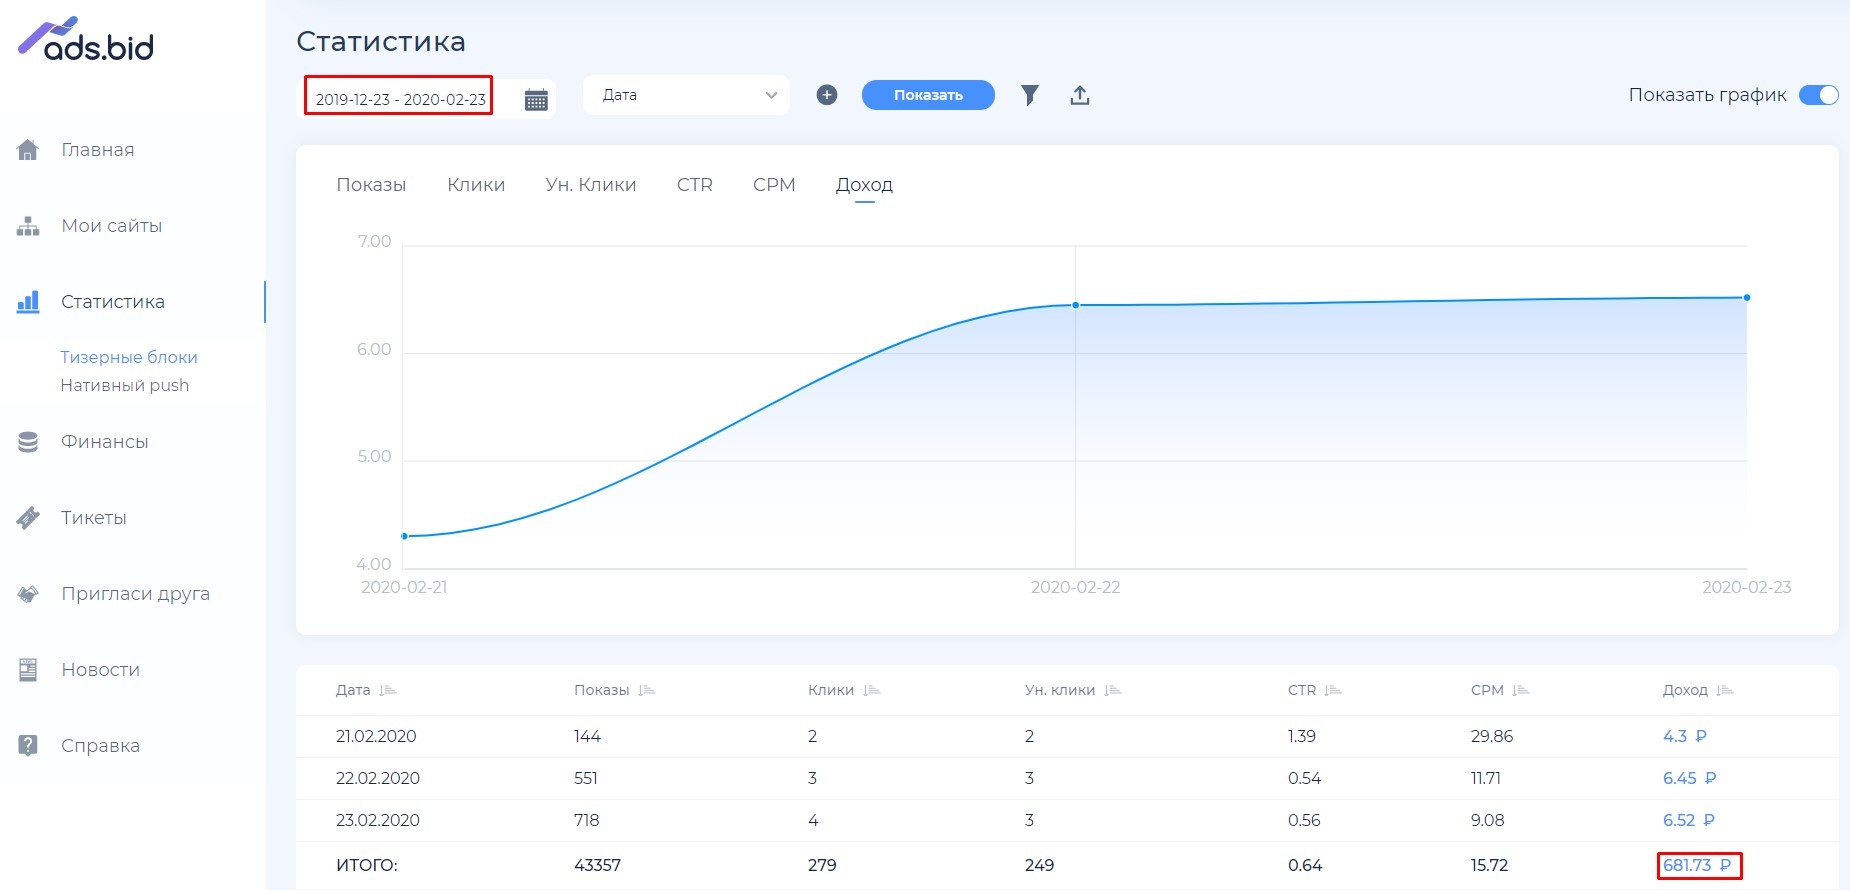
Task: Open Тизерные блоки statistics link
Action: pyautogui.click(x=129, y=357)
